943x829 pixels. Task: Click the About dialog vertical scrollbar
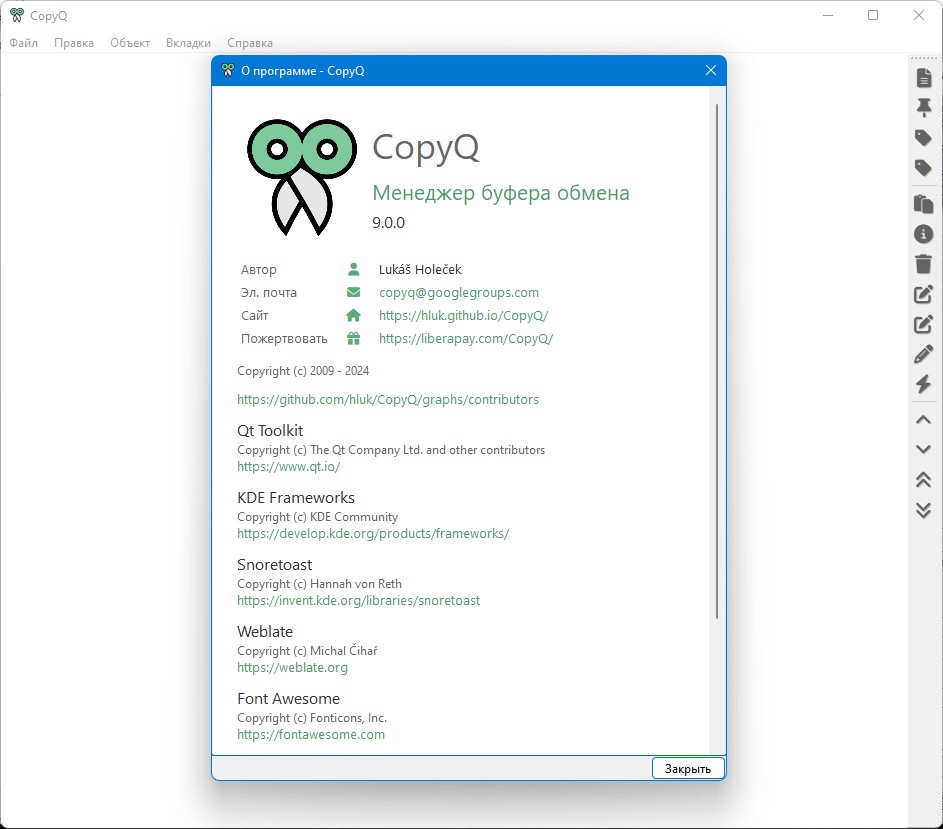pos(717,360)
